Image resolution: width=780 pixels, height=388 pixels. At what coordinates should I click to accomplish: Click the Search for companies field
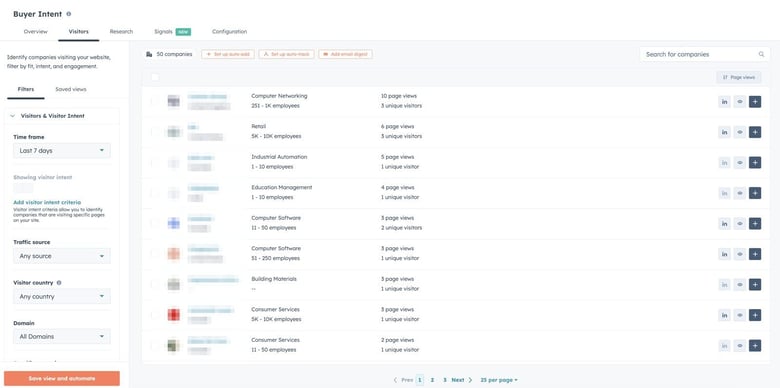pyautogui.click(x=704, y=54)
